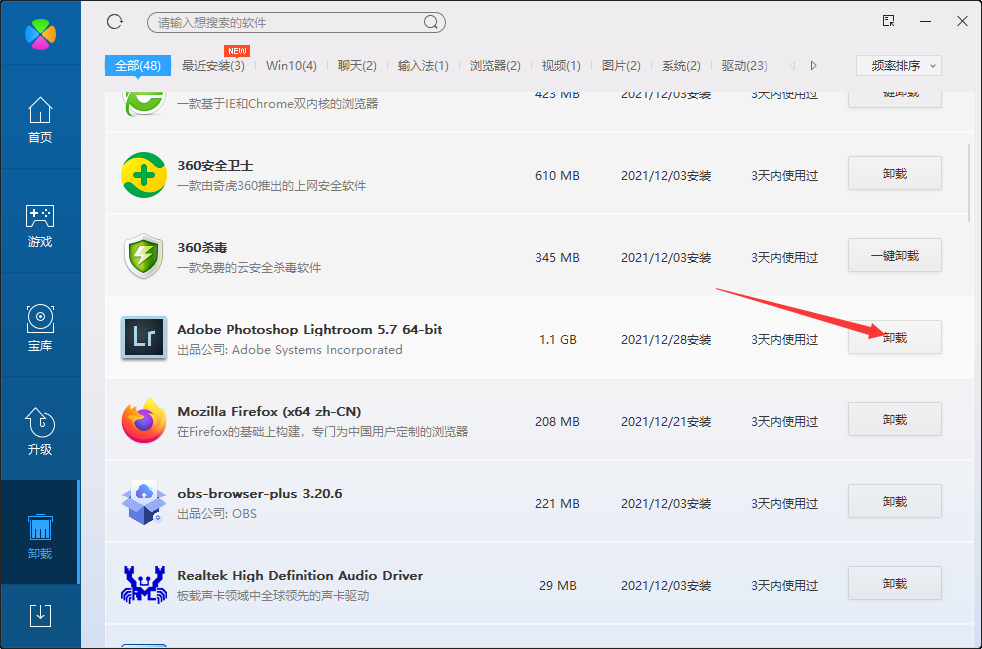The width and height of the screenshot is (982, 649).
Task: Click the 板载声卡领域中全球领先的声卡驱动 description
Action: coord(273,596)
